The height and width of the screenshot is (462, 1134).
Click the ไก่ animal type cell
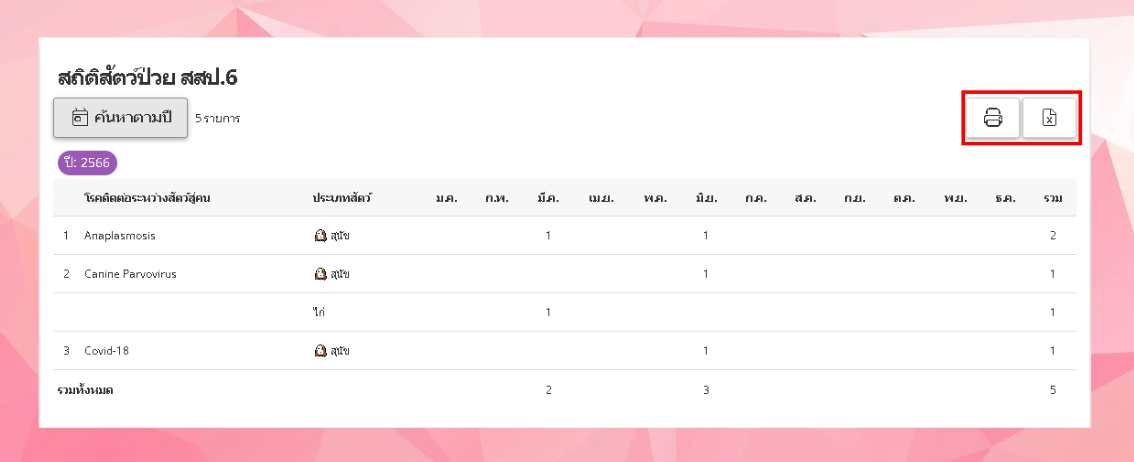coord(319,312)
